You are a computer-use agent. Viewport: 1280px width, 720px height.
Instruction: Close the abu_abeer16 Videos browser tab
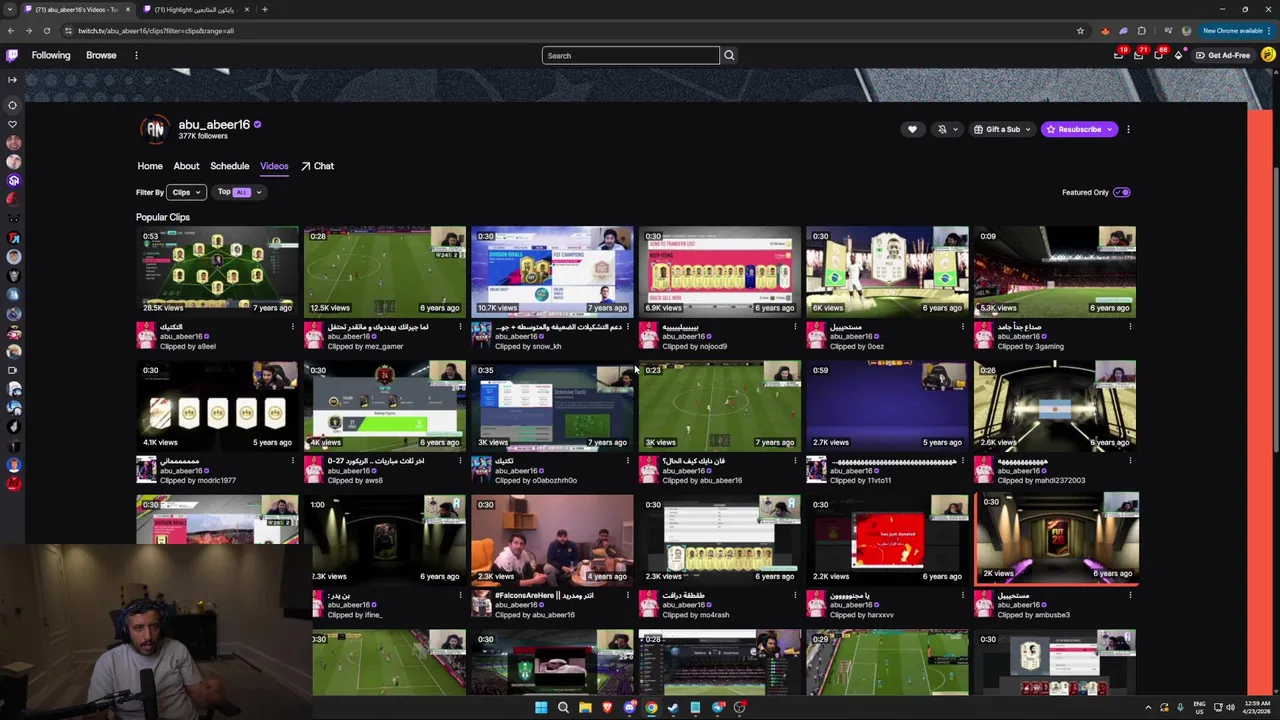click(127, 9)
